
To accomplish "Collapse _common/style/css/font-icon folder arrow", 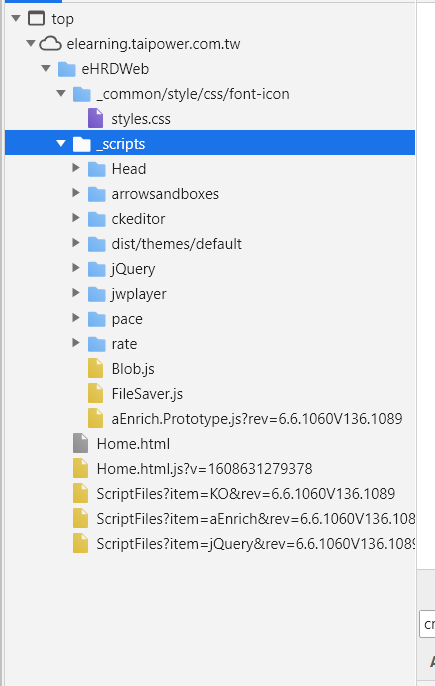I will click(x=61, y=93).
